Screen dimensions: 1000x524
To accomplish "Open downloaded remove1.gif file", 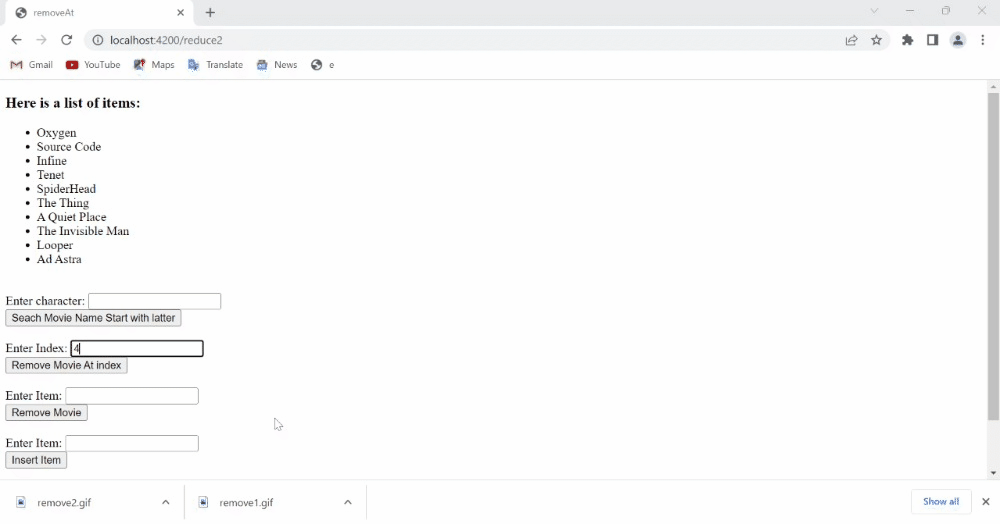I will 246,502.
